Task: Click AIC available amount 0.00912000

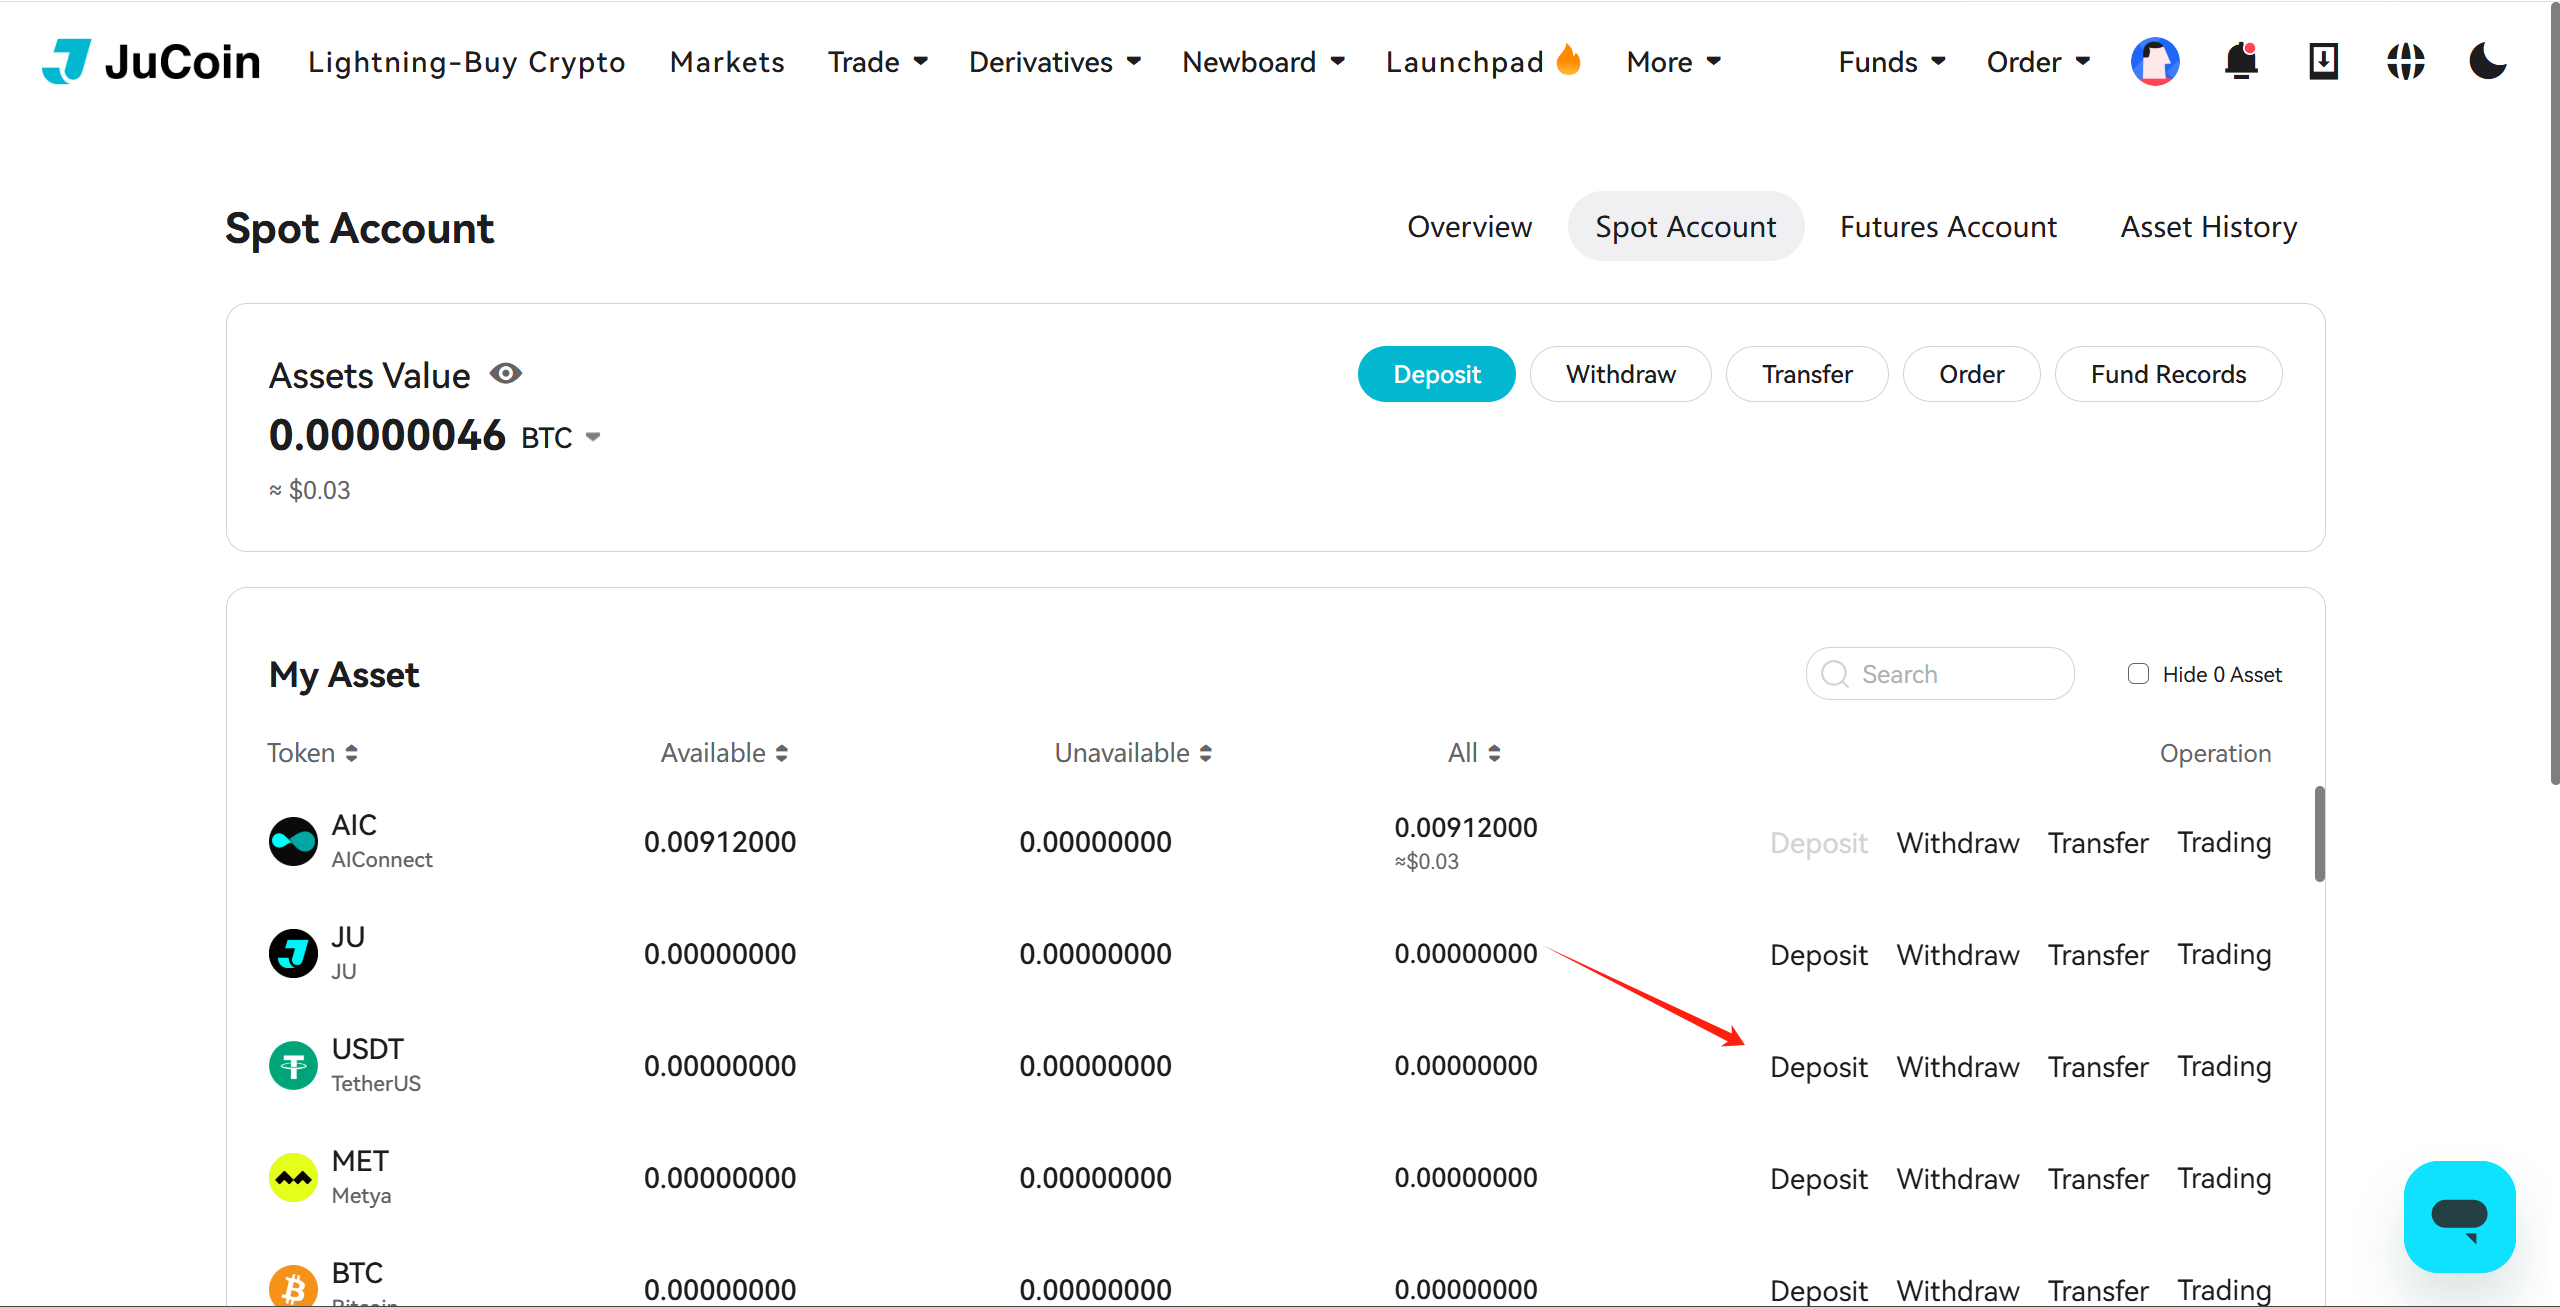Action: pyautogui.click(x=720, y=842)
